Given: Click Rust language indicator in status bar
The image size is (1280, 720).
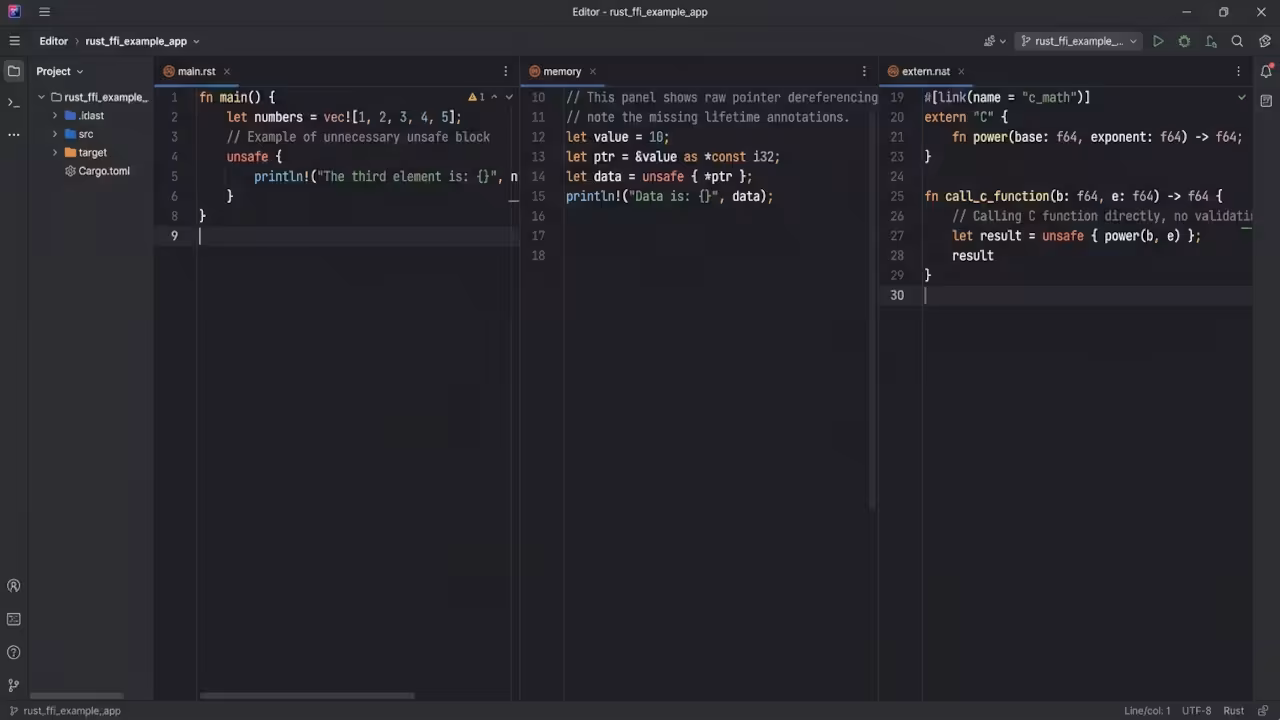Looking at the screenshot, I should point(1233,711).
